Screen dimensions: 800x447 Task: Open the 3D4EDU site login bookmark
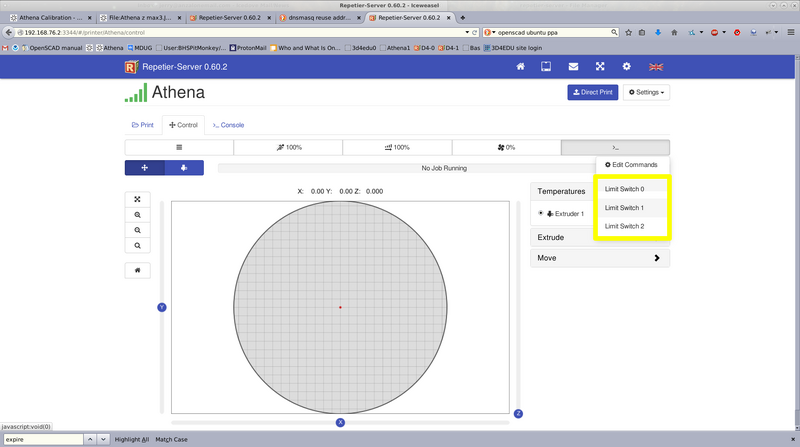[513, 48]
